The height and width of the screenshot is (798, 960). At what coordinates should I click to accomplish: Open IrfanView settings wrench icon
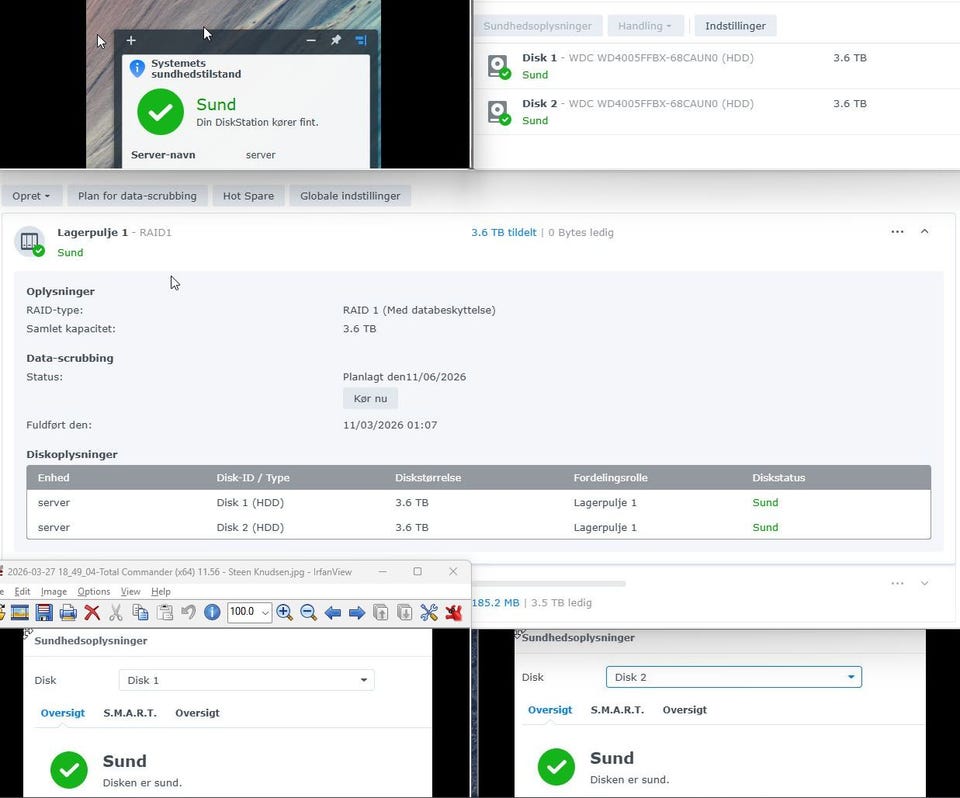coord(429,612)
